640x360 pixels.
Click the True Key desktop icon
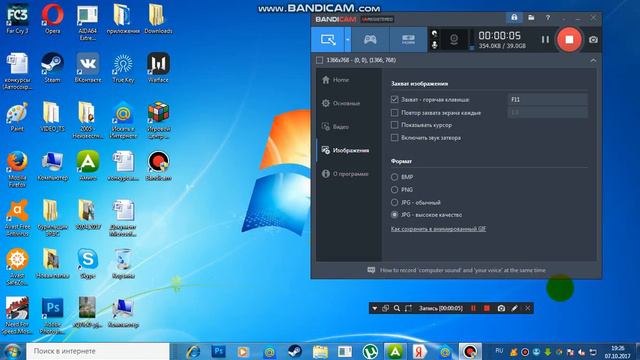coord(123,68)
